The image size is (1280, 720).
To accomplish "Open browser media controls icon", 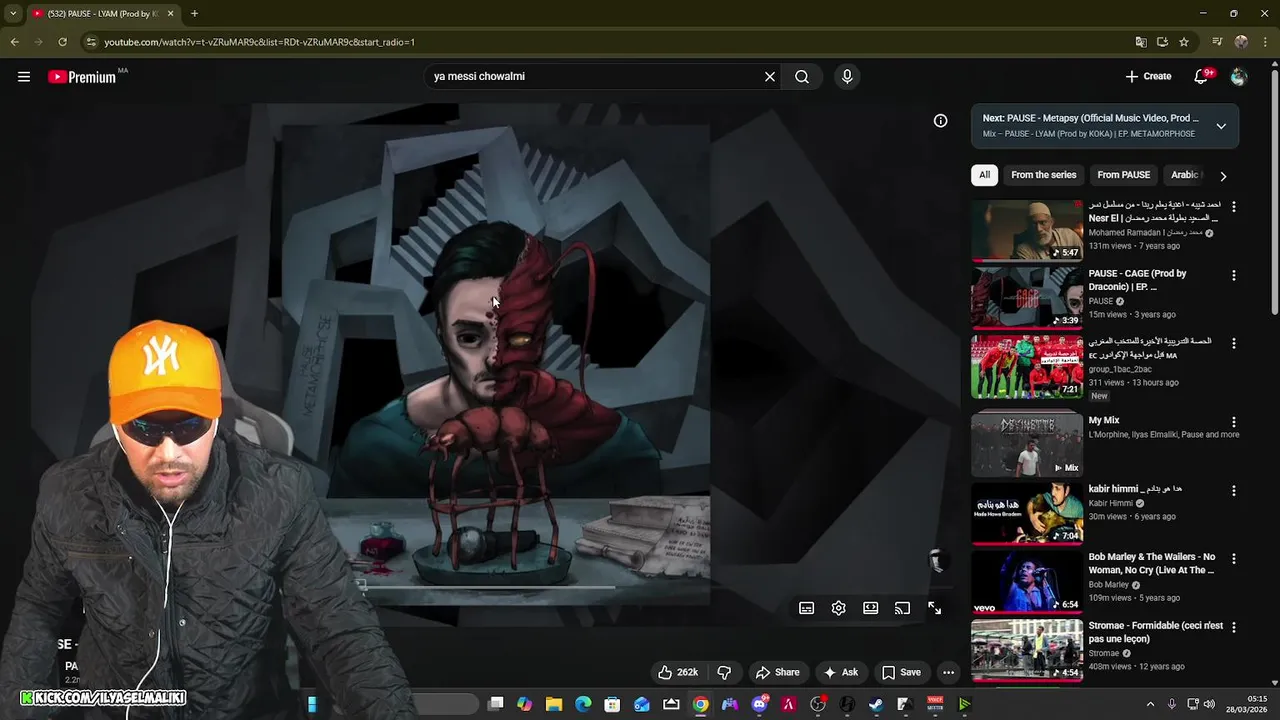I will [x=1217, y=42].
